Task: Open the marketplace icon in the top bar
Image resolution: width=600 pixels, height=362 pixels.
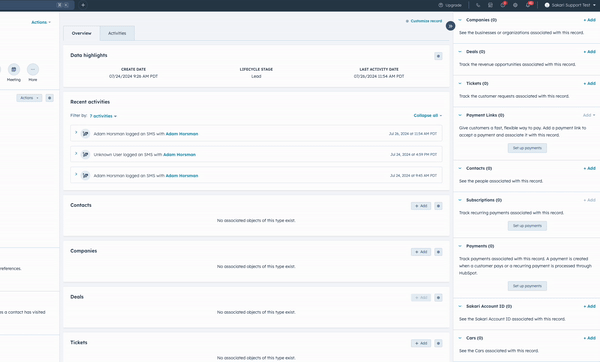Action: pyautogui.click(x=490, y=5)
